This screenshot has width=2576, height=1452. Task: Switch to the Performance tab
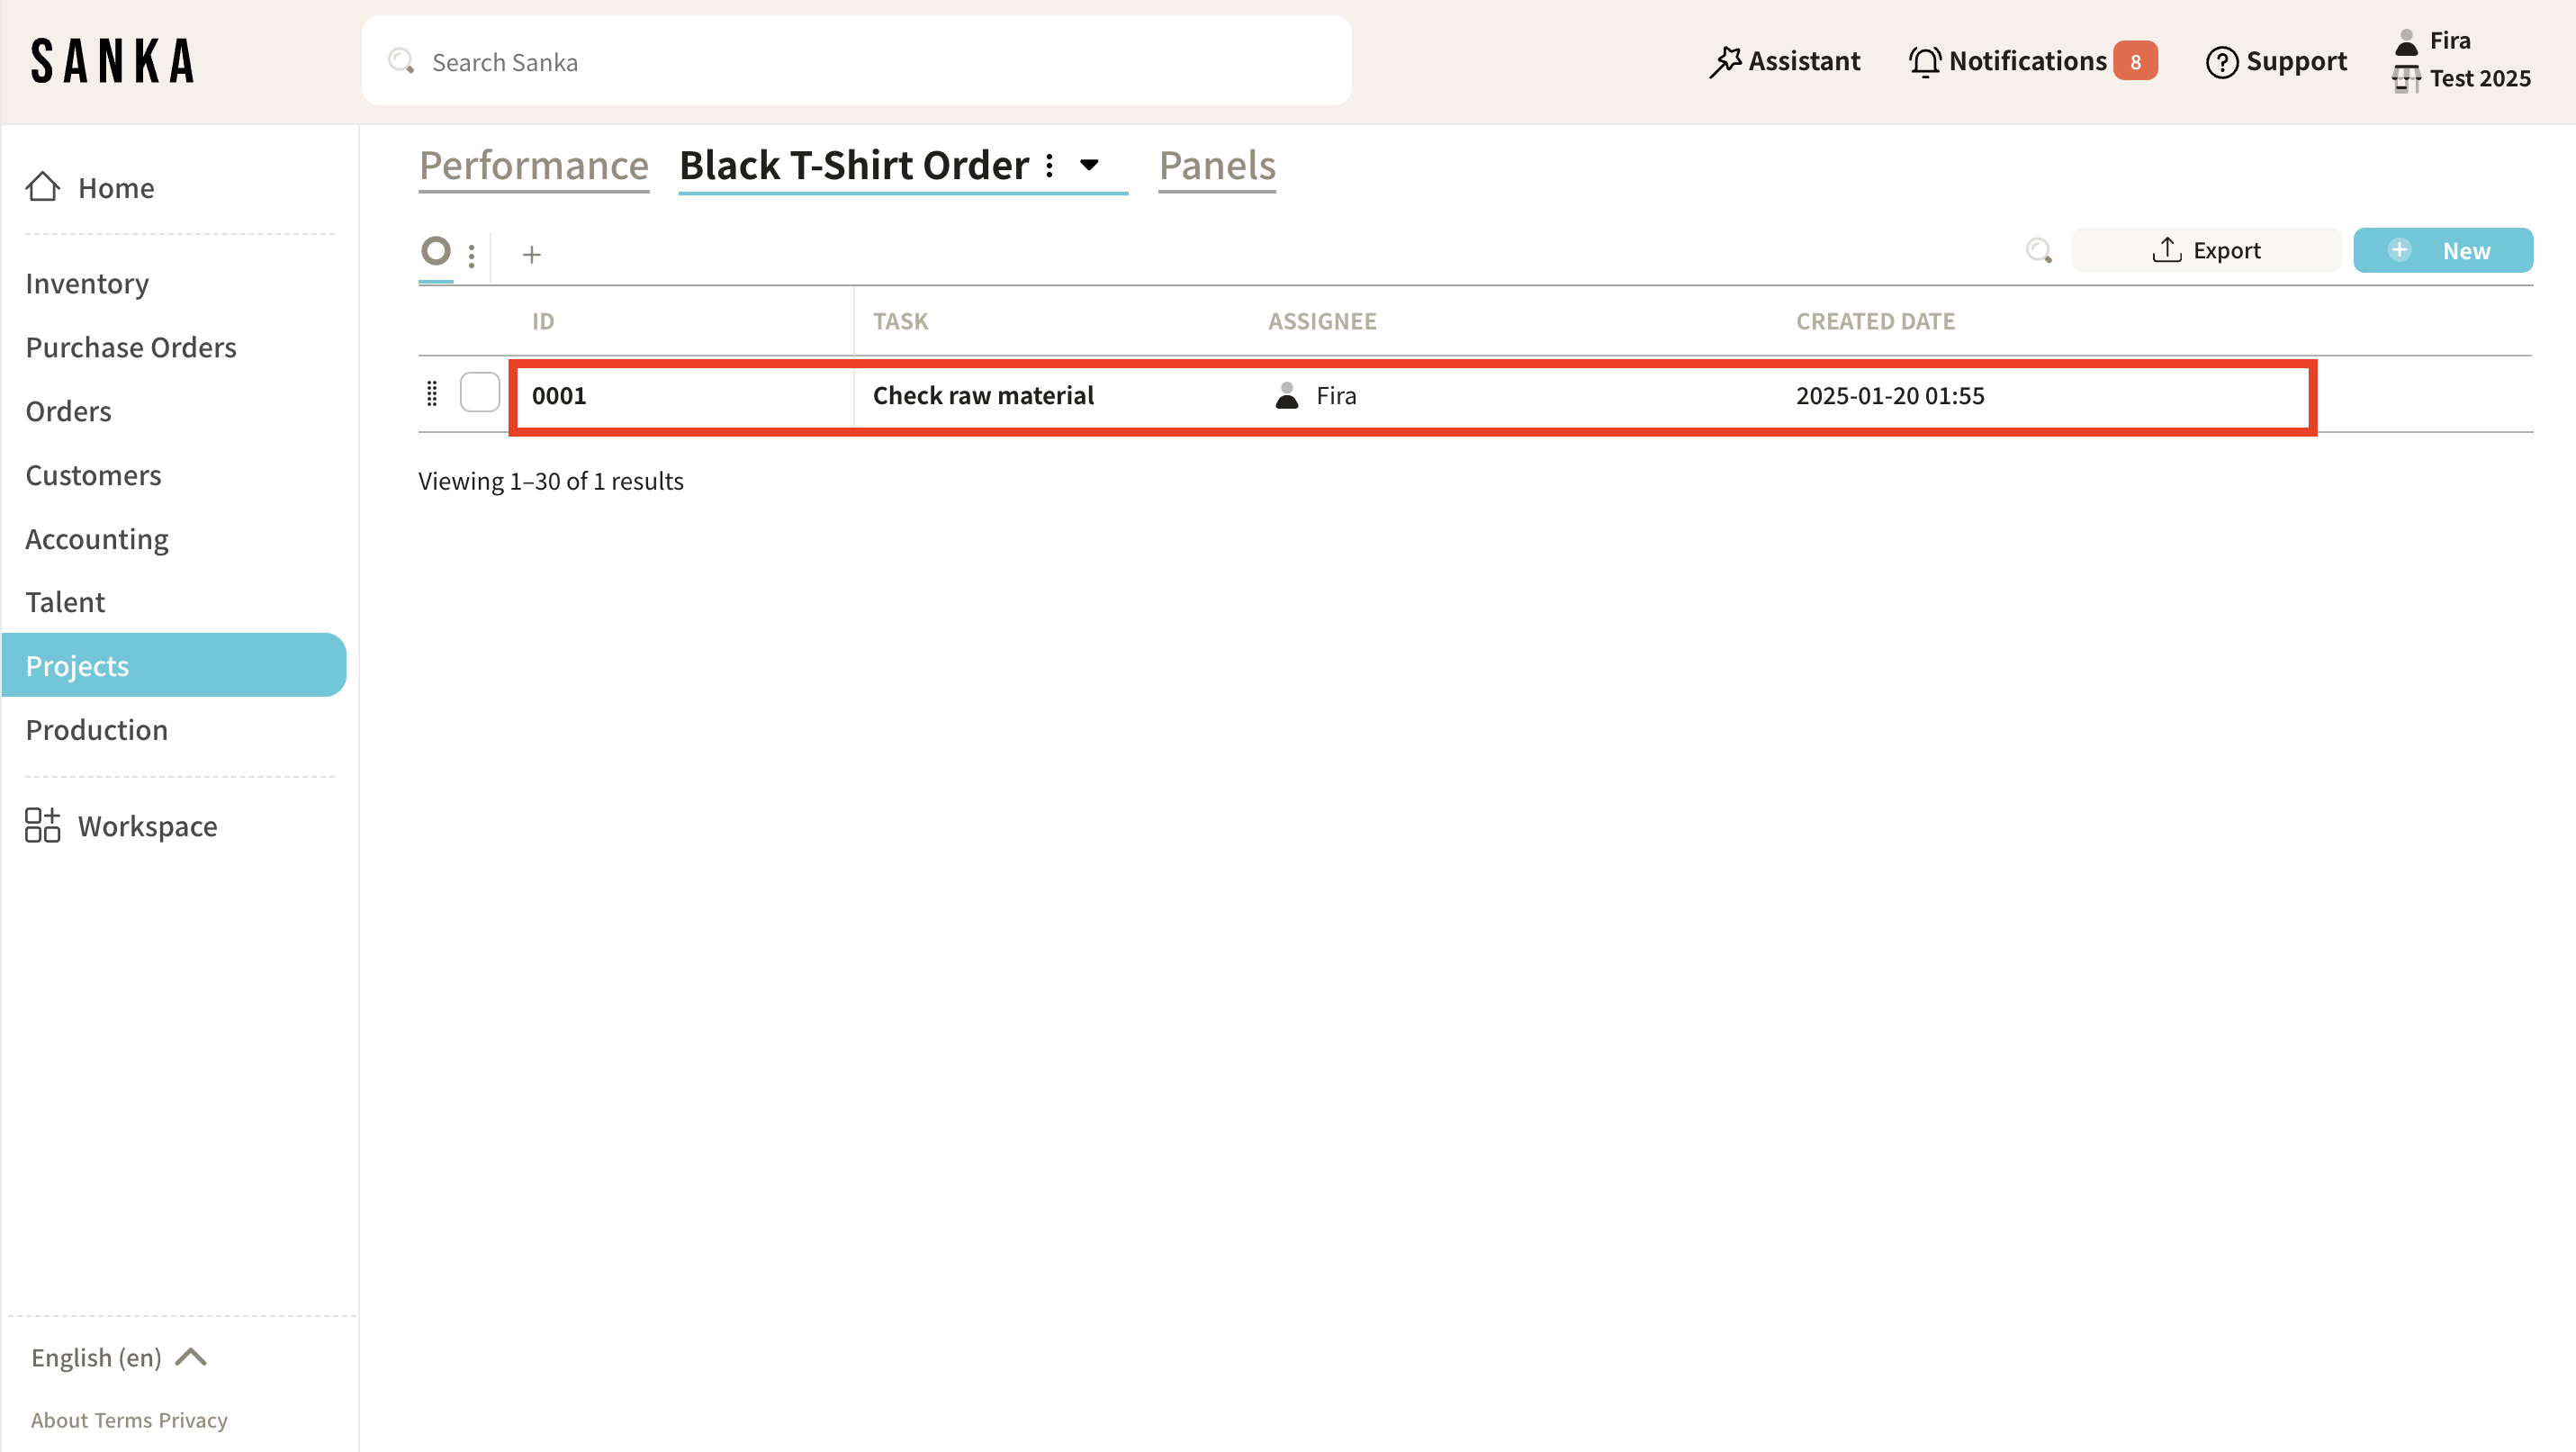click(x=533, y=165)
